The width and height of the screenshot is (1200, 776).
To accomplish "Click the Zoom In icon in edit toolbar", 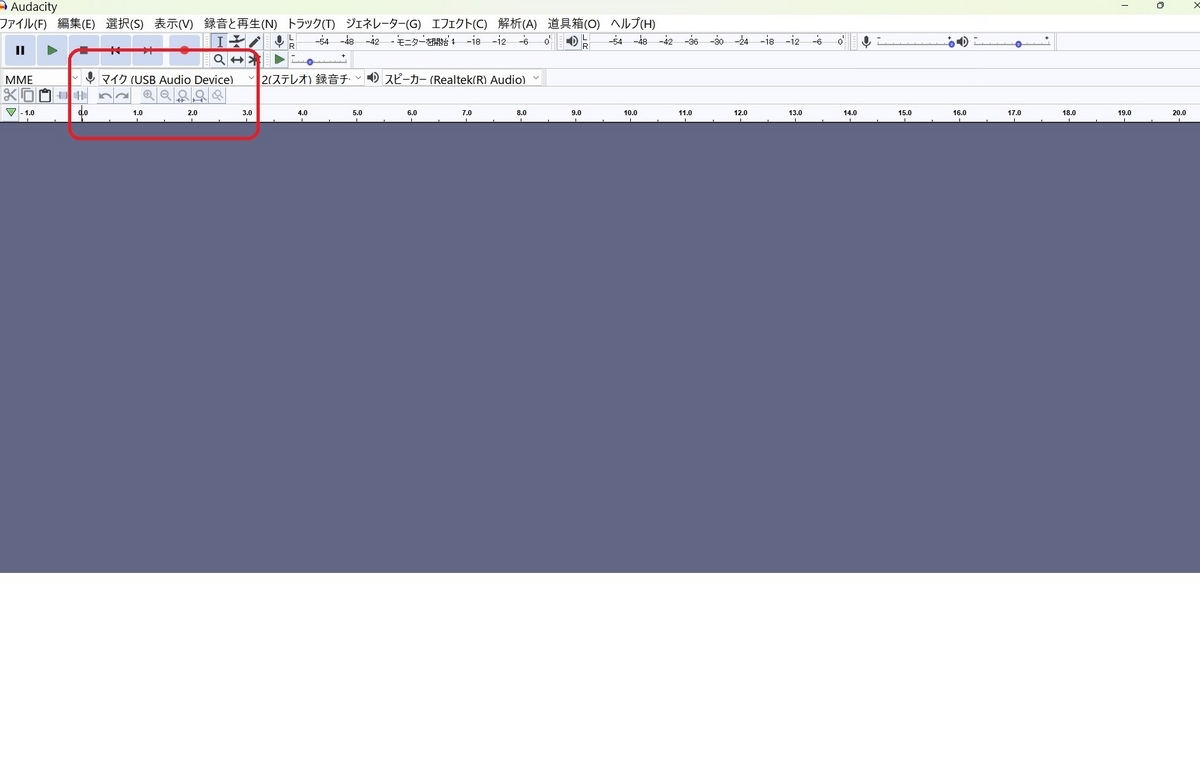I will [x=149, y=96].
